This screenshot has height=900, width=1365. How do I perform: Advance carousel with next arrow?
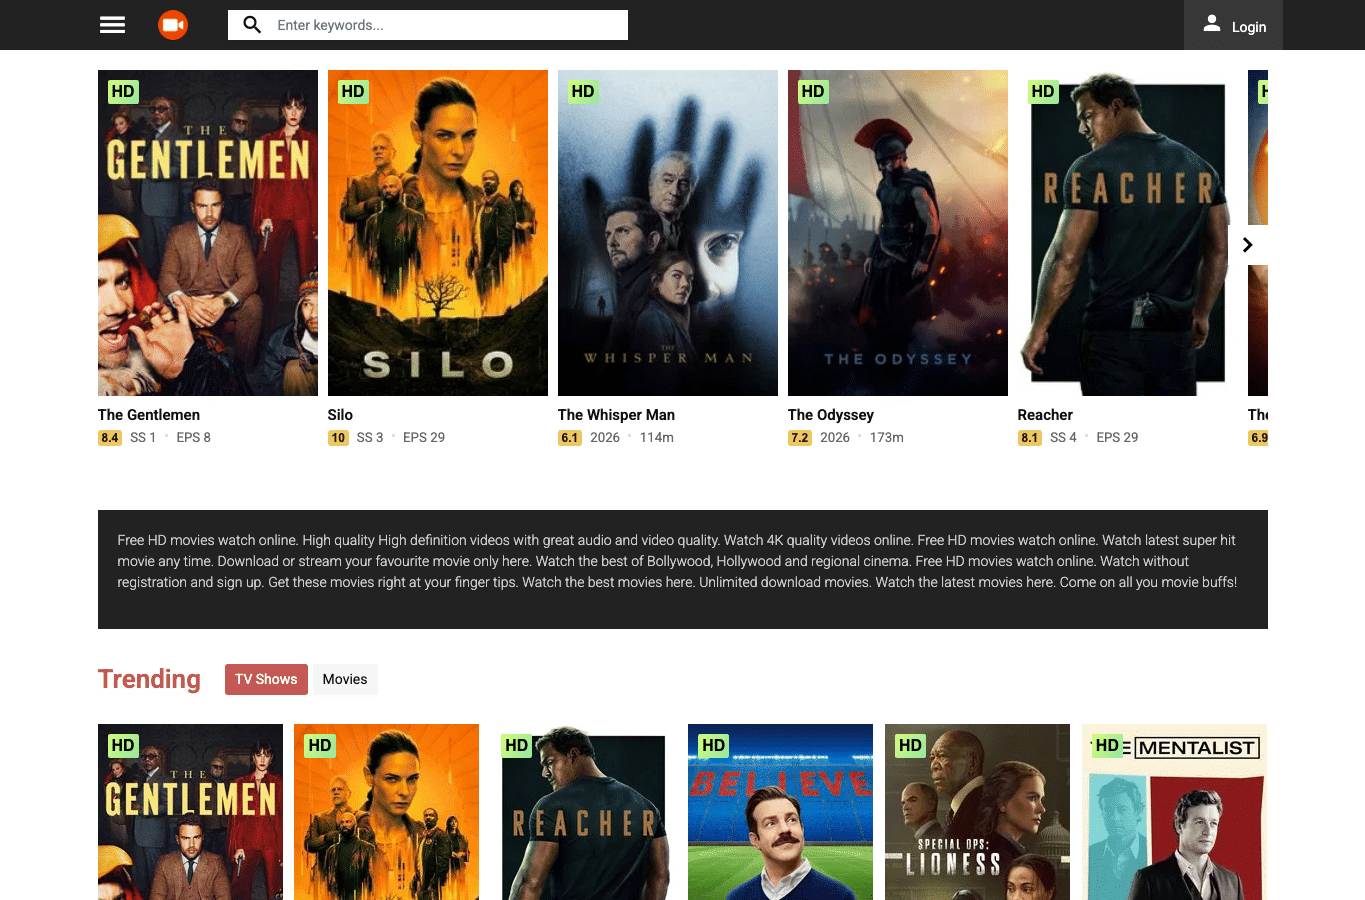coord(1247,245)
